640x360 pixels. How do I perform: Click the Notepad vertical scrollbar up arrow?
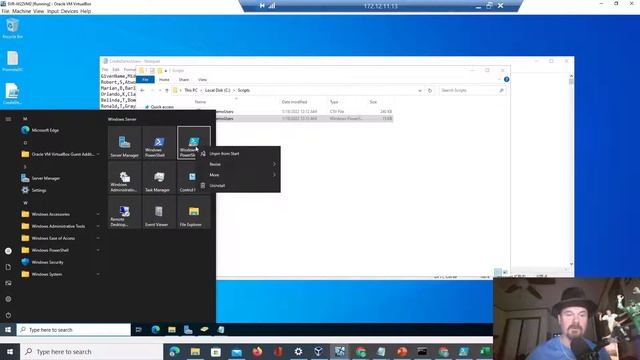click(x=571, y=76)
